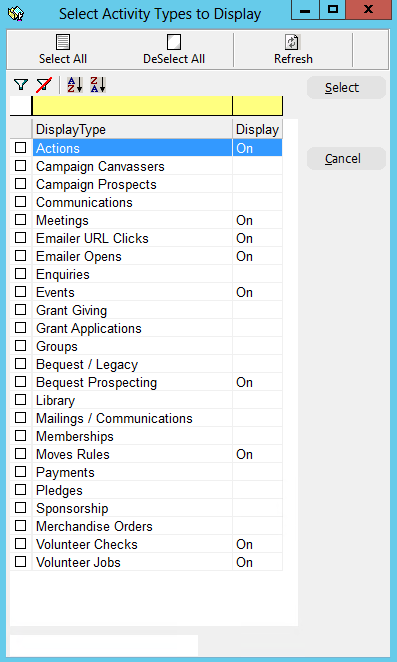Click the yellow DisplayType filter field

point(132,106)
